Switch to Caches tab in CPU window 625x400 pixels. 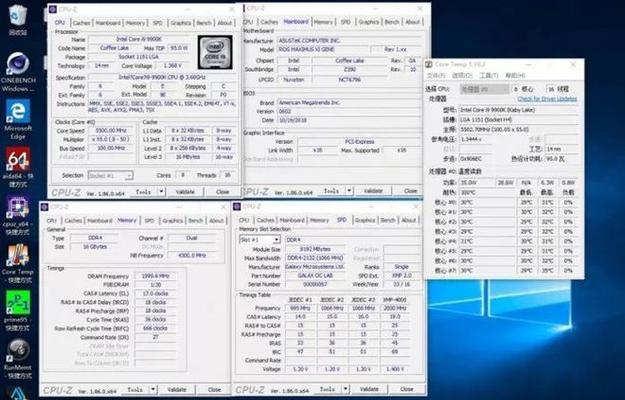click(81, 23)
